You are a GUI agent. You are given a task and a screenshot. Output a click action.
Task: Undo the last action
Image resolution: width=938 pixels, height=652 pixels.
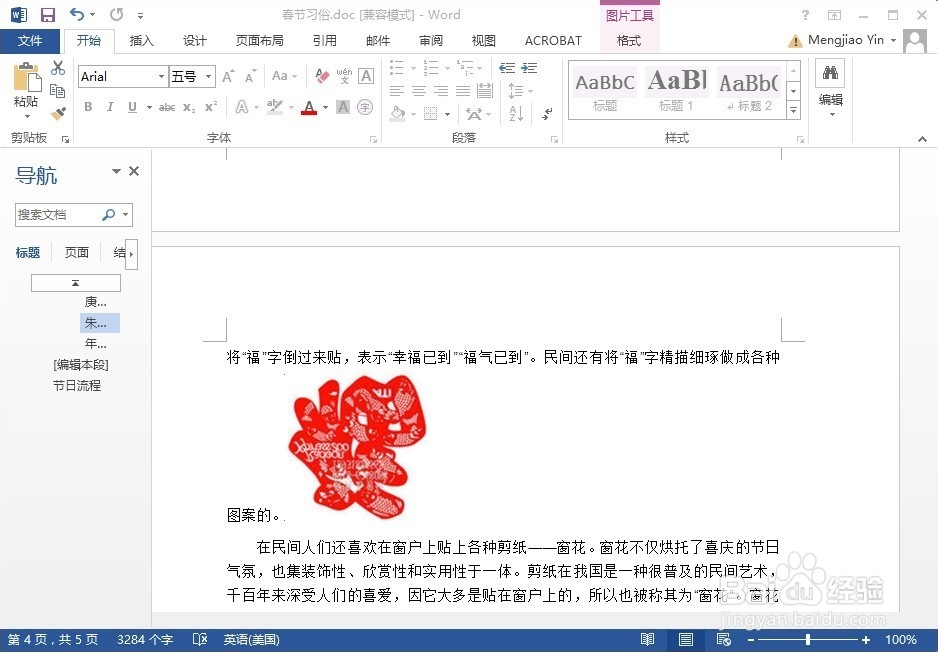77,14
